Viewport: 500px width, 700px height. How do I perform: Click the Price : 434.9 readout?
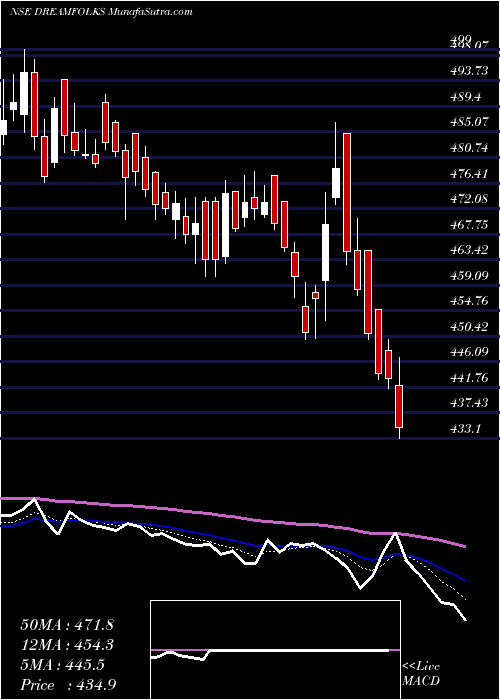tap(70, 685)
